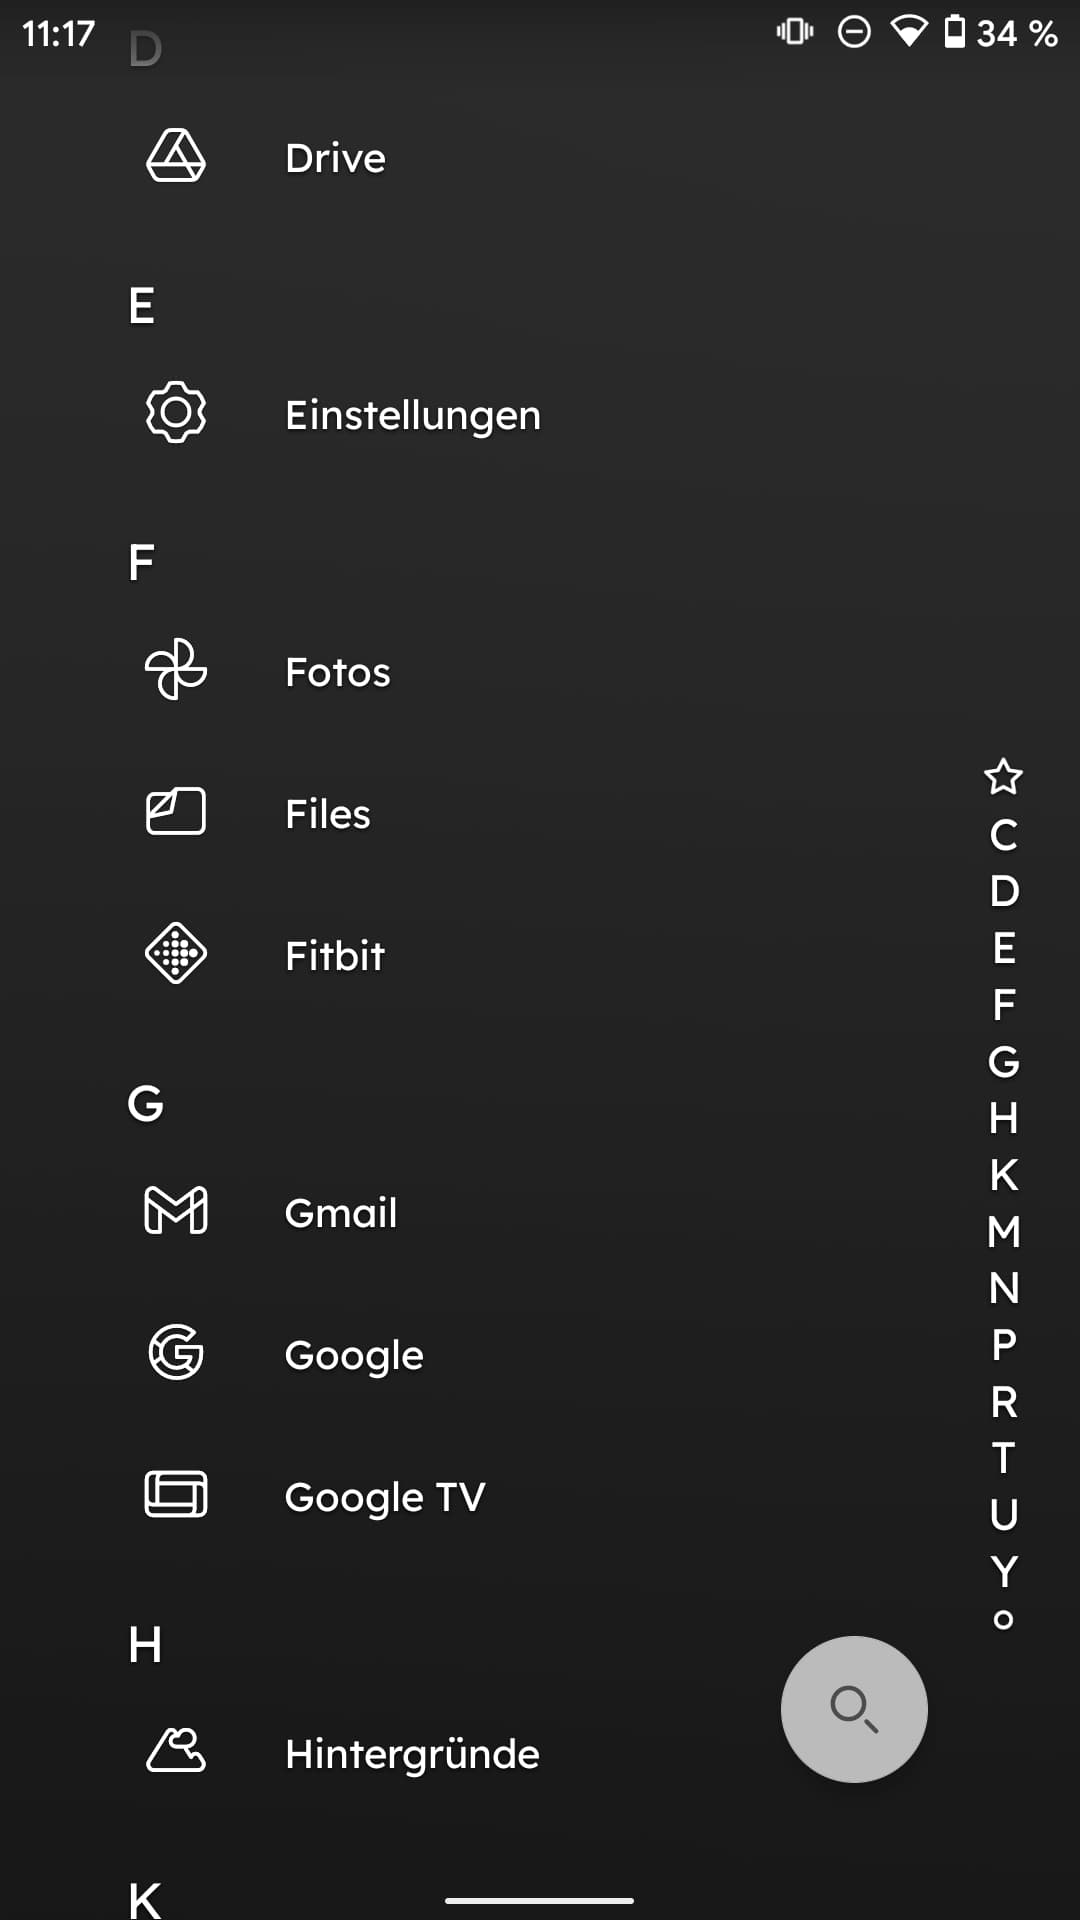Viewport: 1080px width, 1920px height.
Task: Open the Files app icon
Action: pos(176,812)
